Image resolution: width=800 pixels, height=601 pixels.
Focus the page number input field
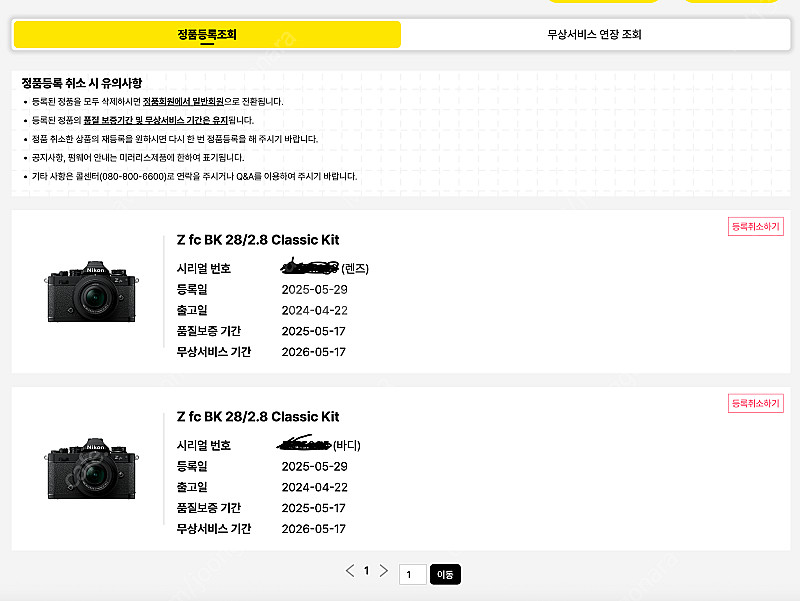pyautogui.click(x=412, y=574)
